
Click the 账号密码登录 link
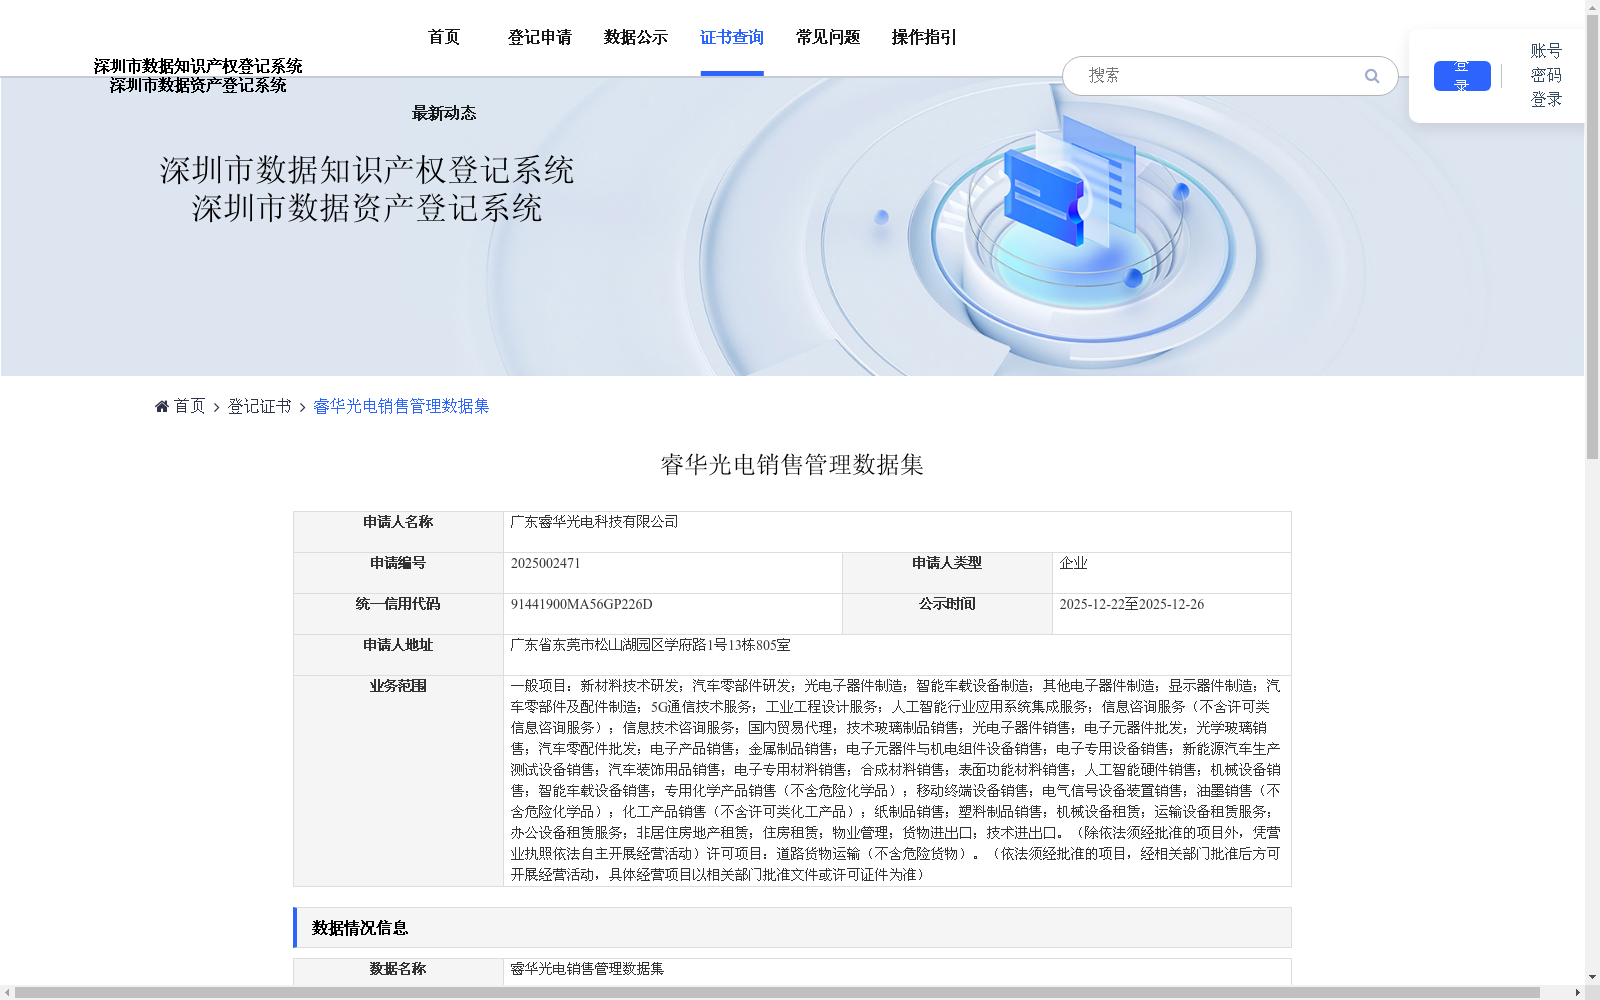click(x=1546, y=75)
